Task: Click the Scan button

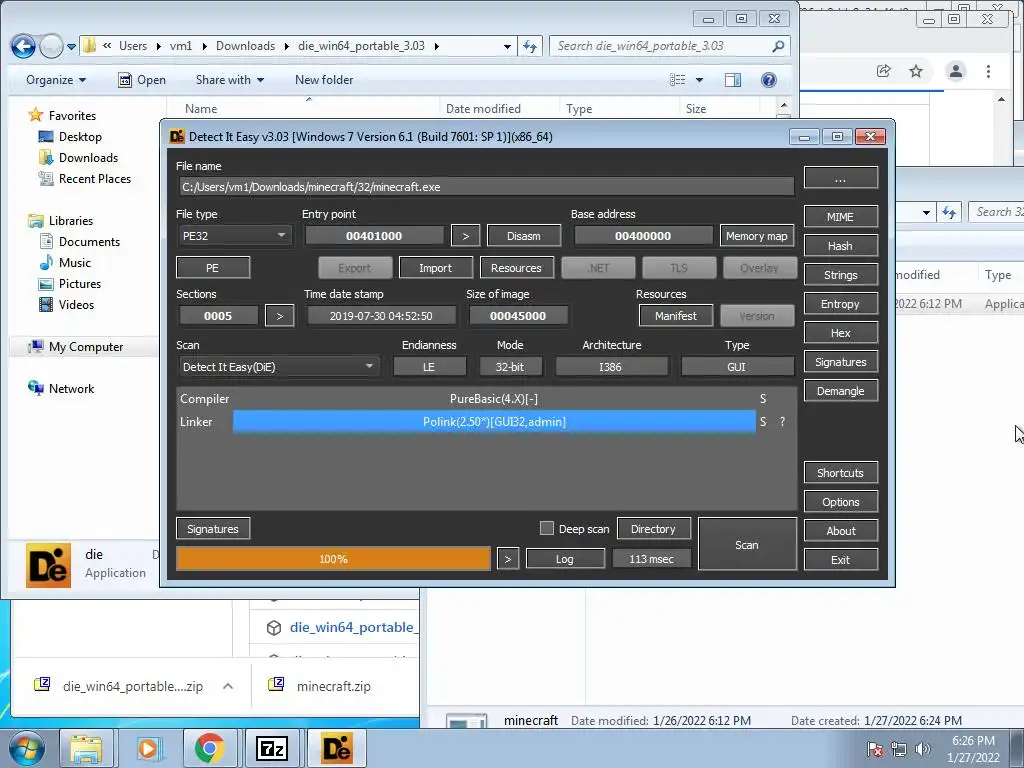Action: tap(747, 545)
